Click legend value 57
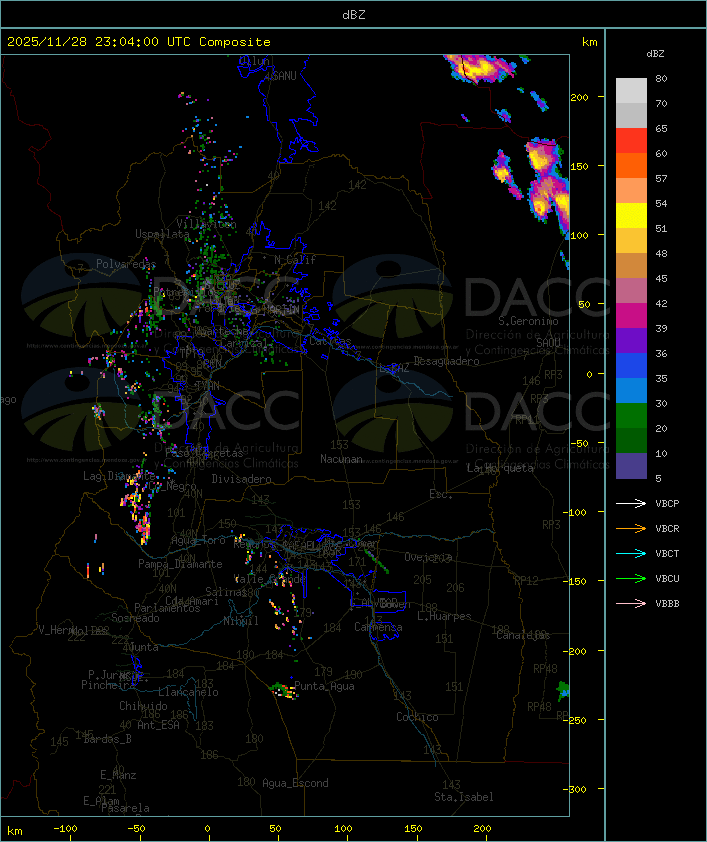This screenshot has width=707, height=842. coord(661,178)
